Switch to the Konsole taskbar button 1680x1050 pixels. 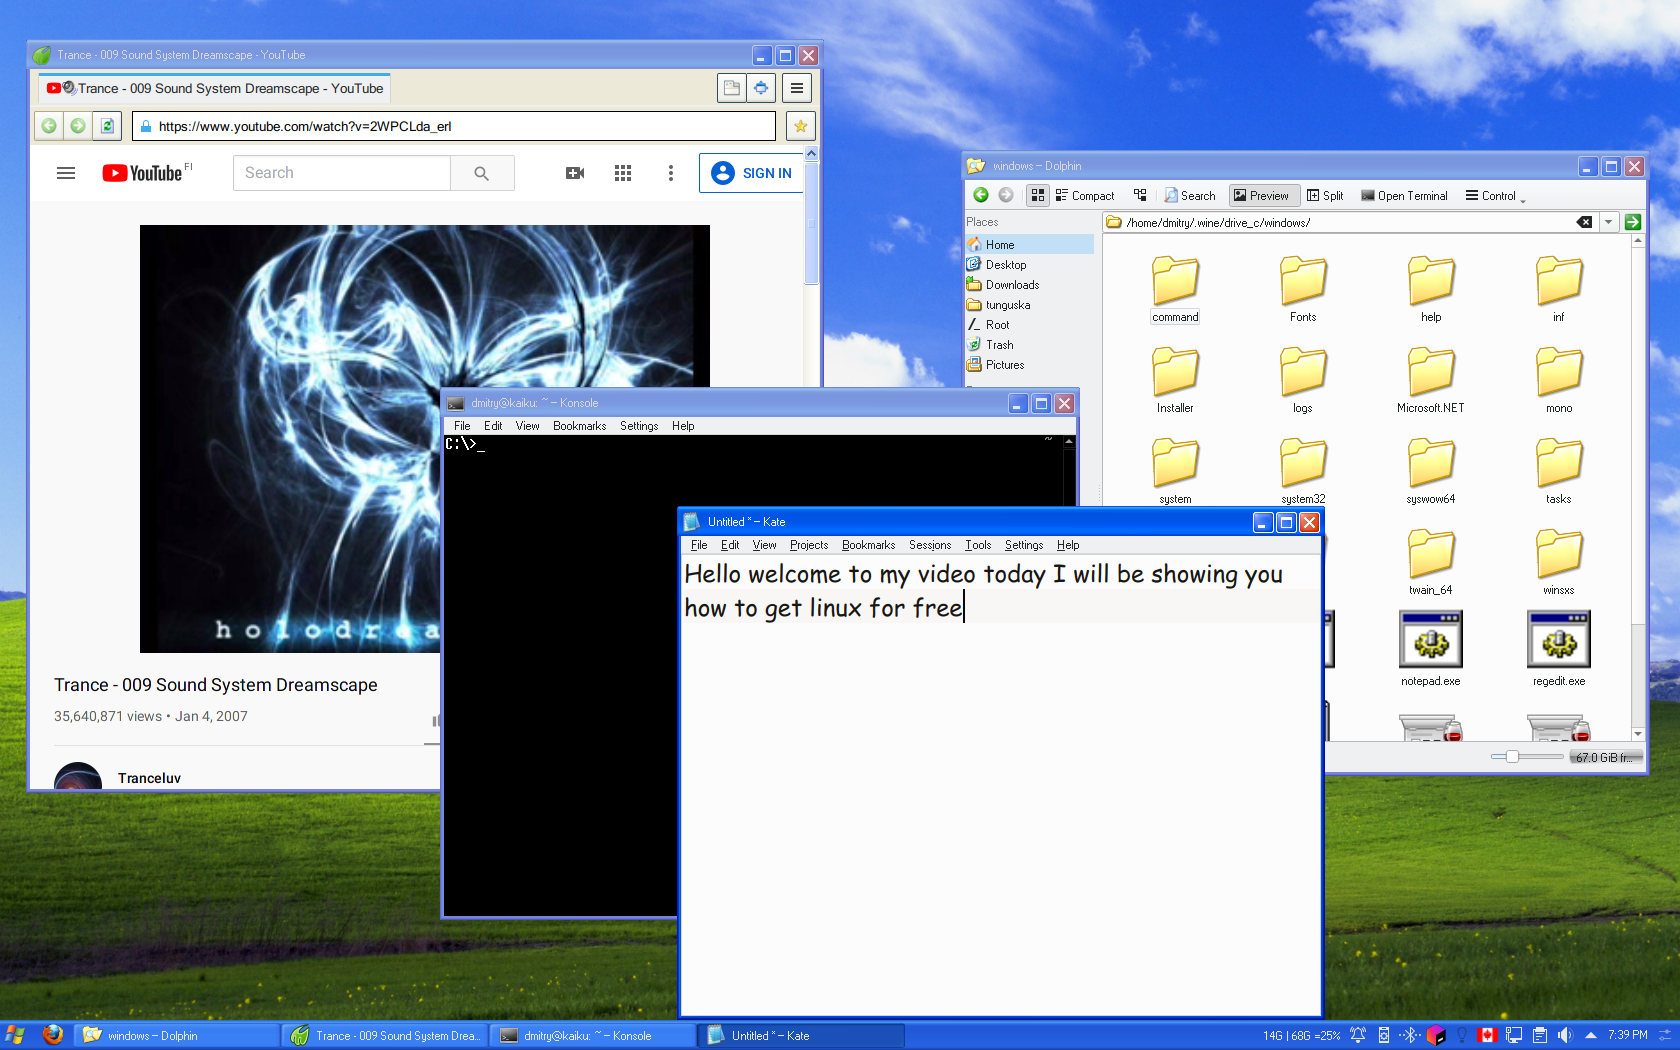pyautogui.click(x=592, y=1035)
